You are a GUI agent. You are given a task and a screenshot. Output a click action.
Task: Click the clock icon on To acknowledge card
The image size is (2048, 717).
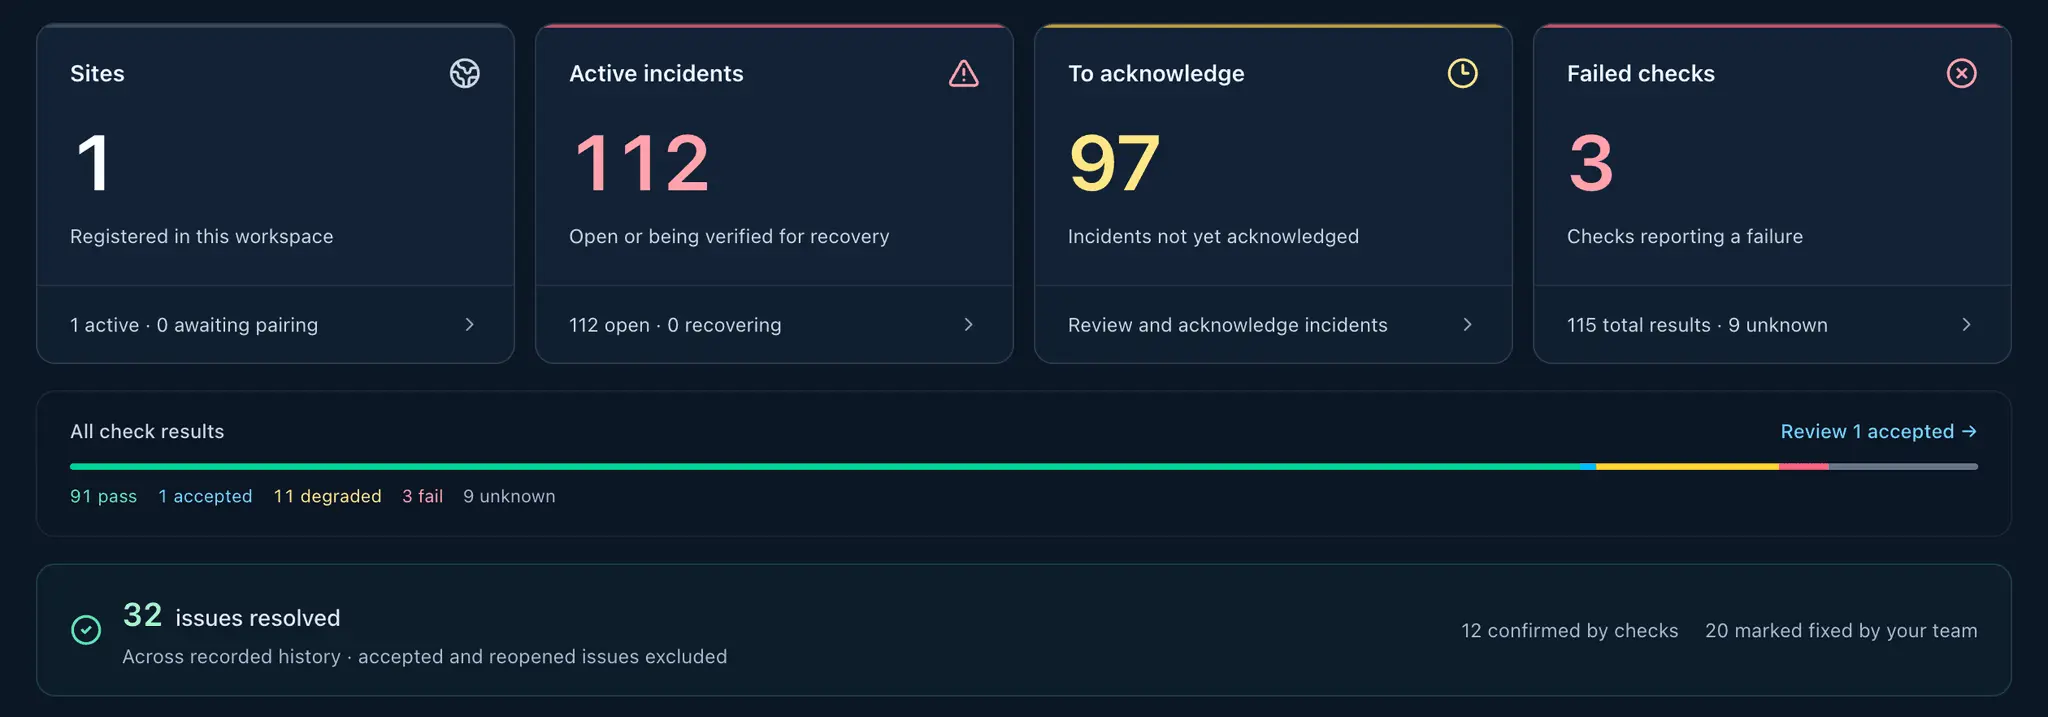[1463, 73]
